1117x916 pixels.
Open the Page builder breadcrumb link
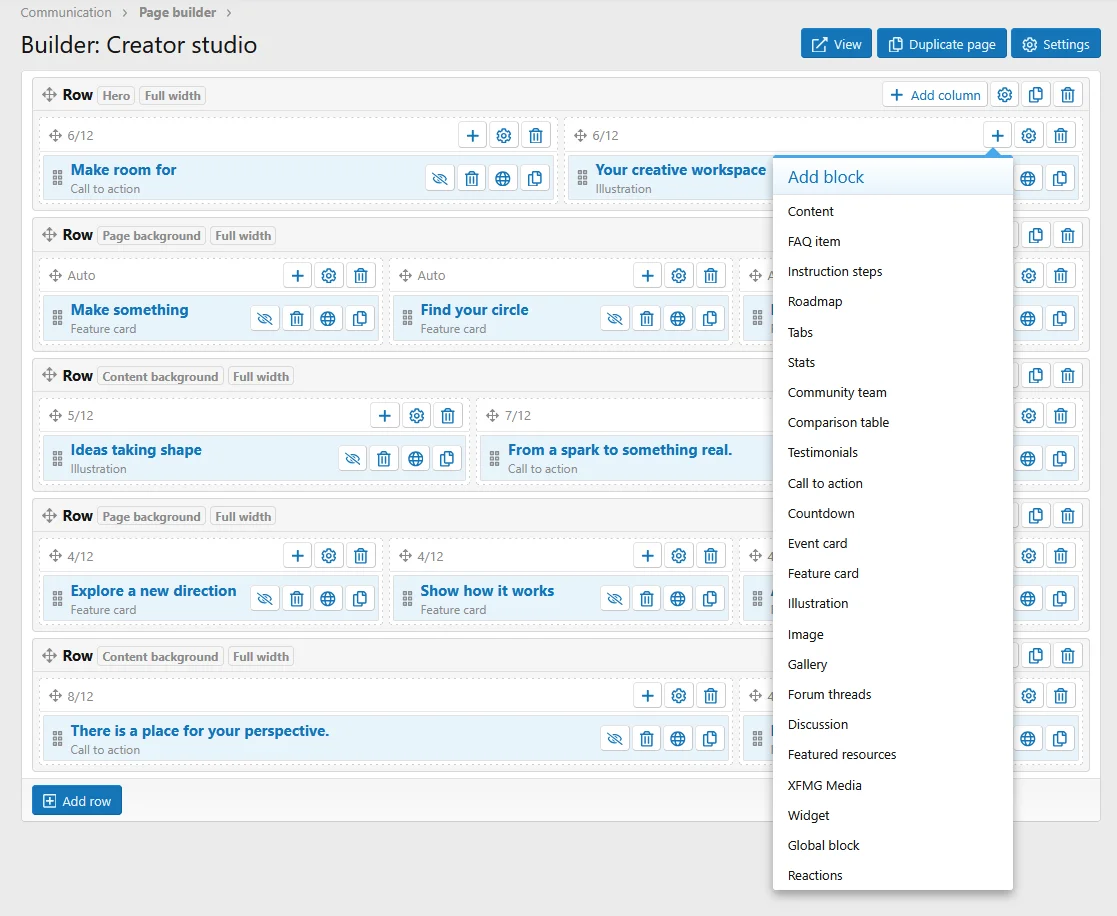[x=177, y=12]
